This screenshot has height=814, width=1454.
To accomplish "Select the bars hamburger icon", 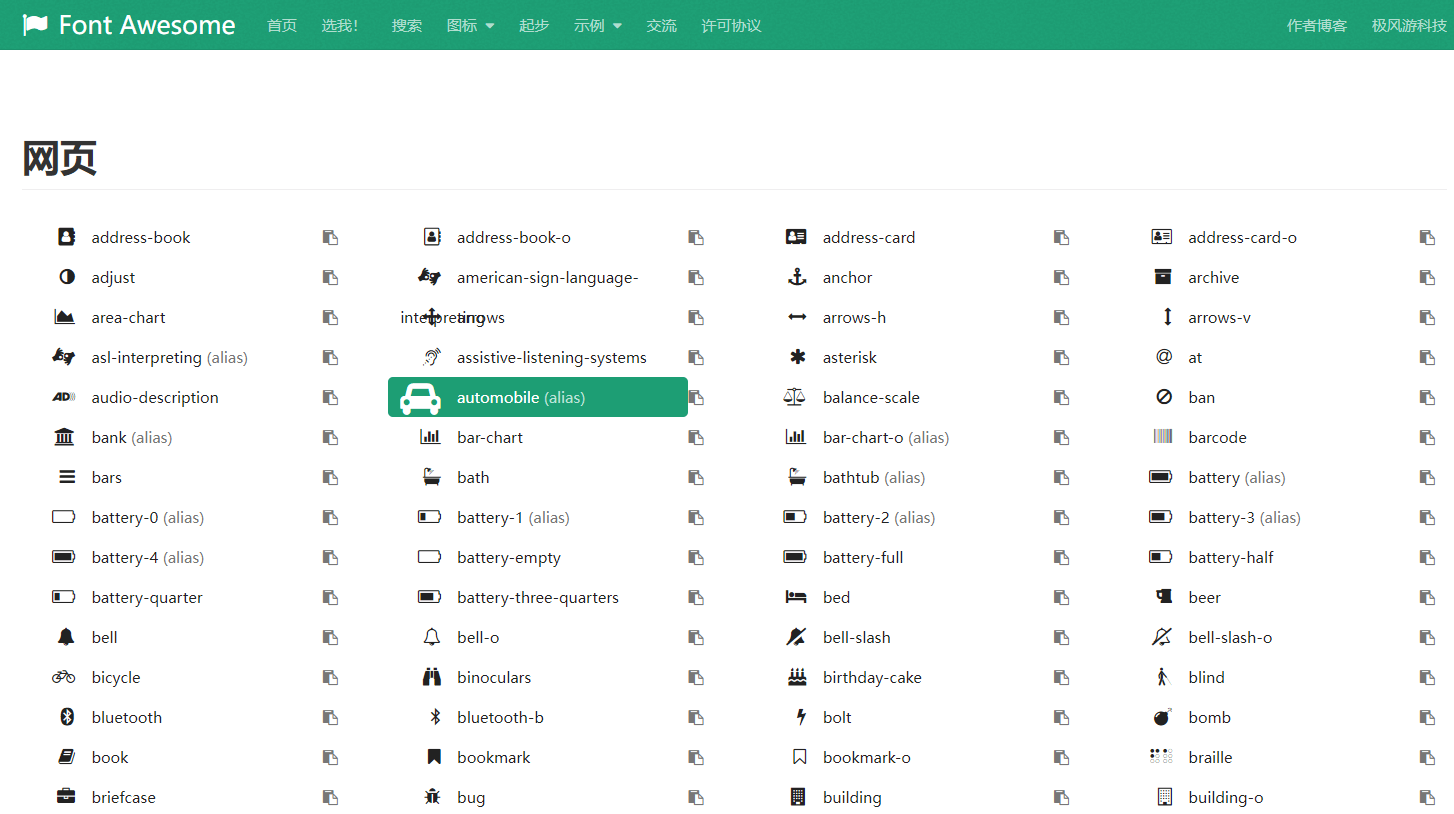I will pos(67,477).
